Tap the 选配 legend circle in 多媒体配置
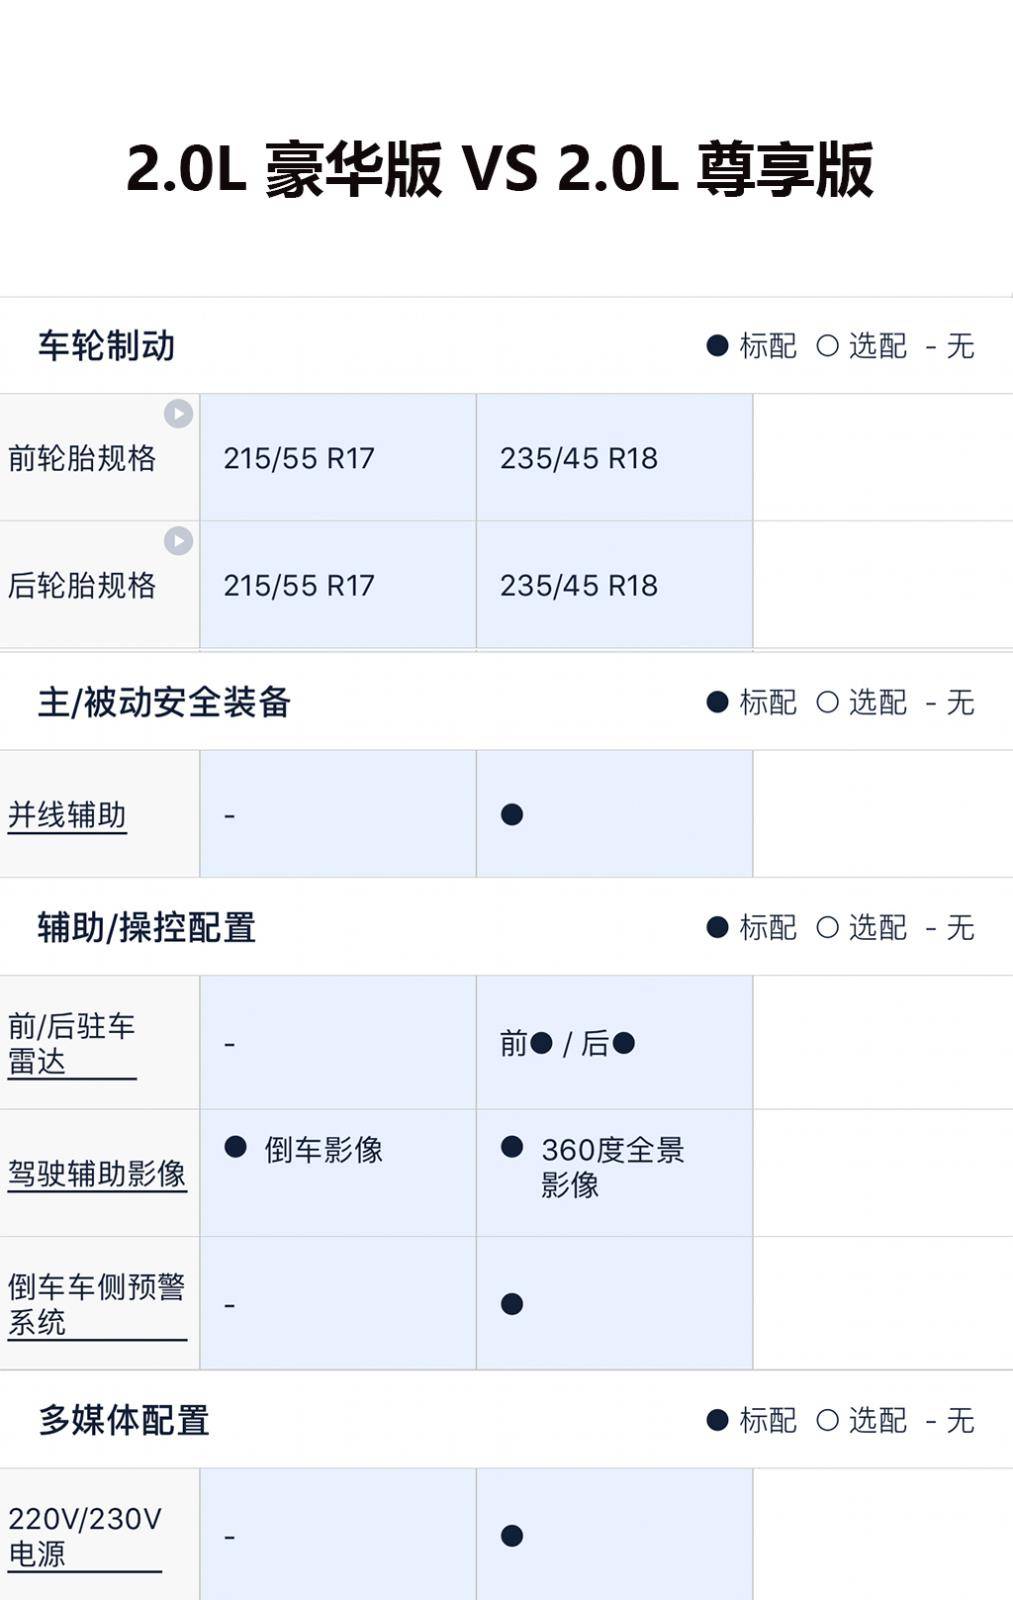1013x1600 pixels. (x=827, y=1420)
